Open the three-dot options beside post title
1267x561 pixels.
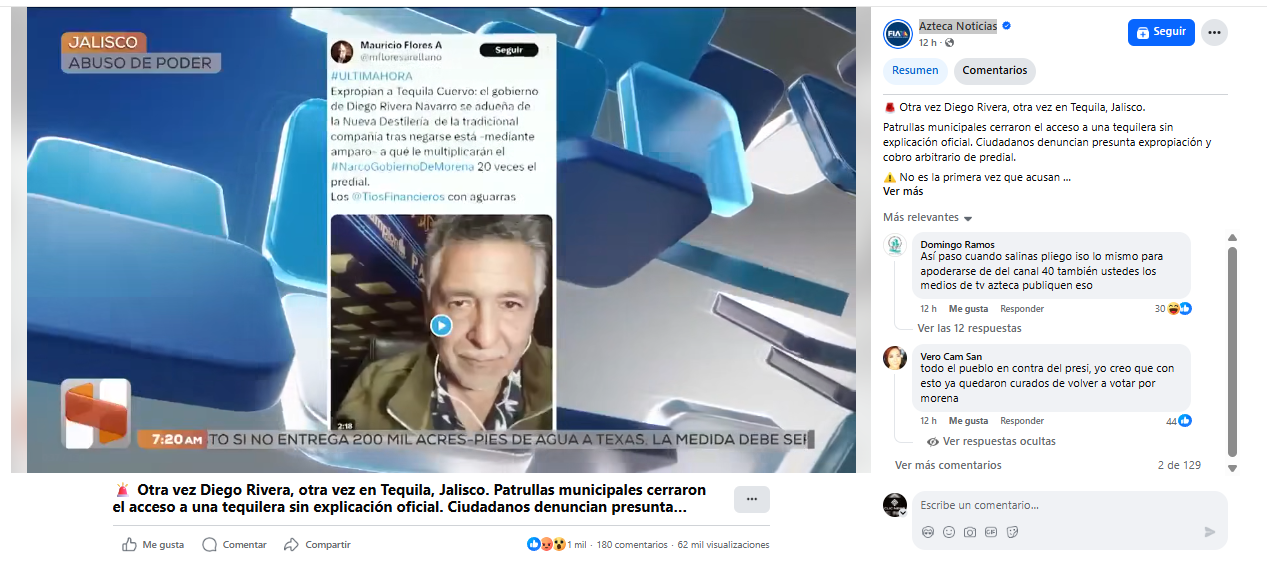[x=752, y=499]
